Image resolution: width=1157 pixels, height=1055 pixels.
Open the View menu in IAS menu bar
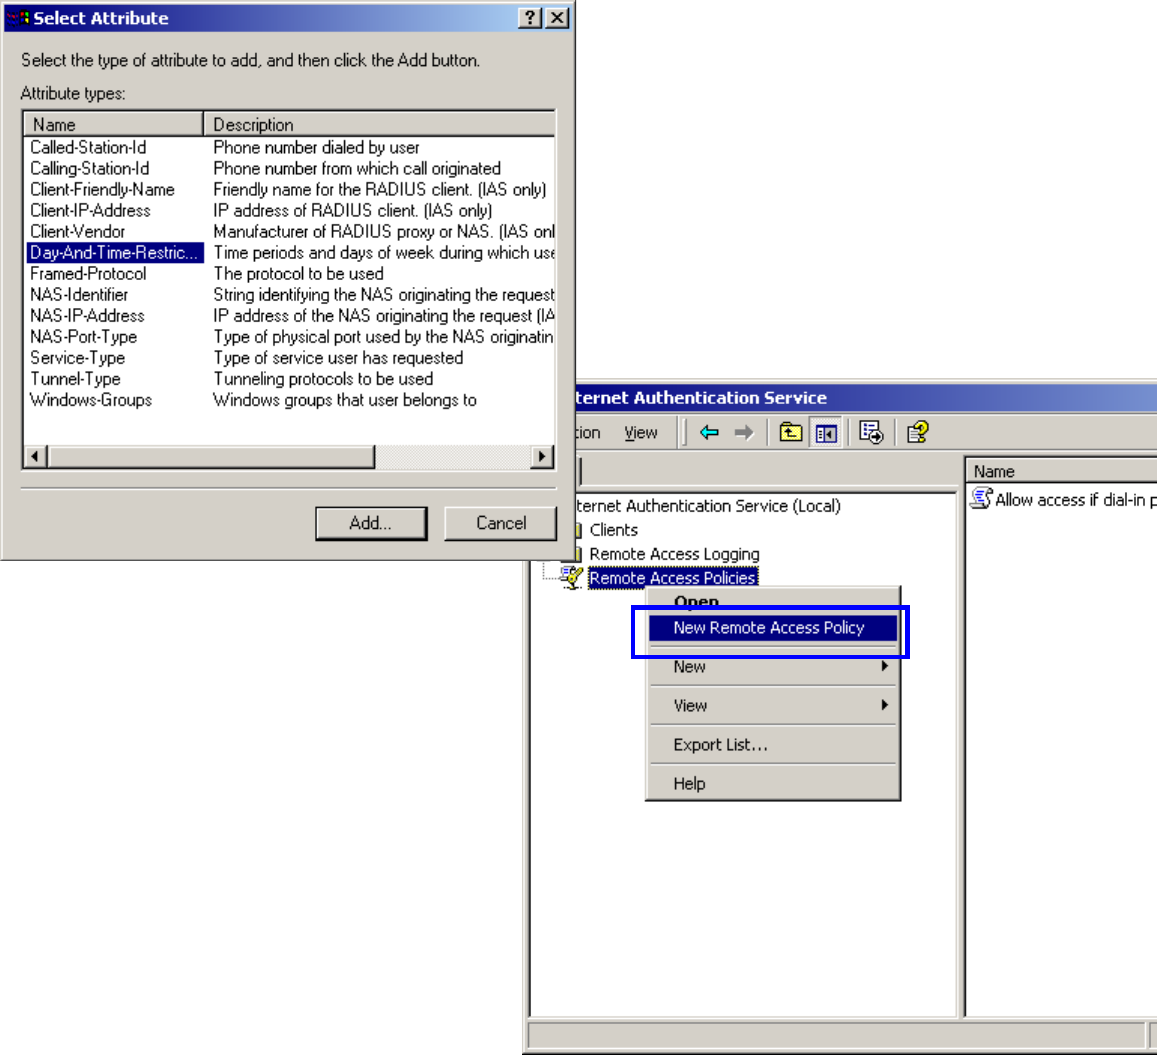pos(640,433)
